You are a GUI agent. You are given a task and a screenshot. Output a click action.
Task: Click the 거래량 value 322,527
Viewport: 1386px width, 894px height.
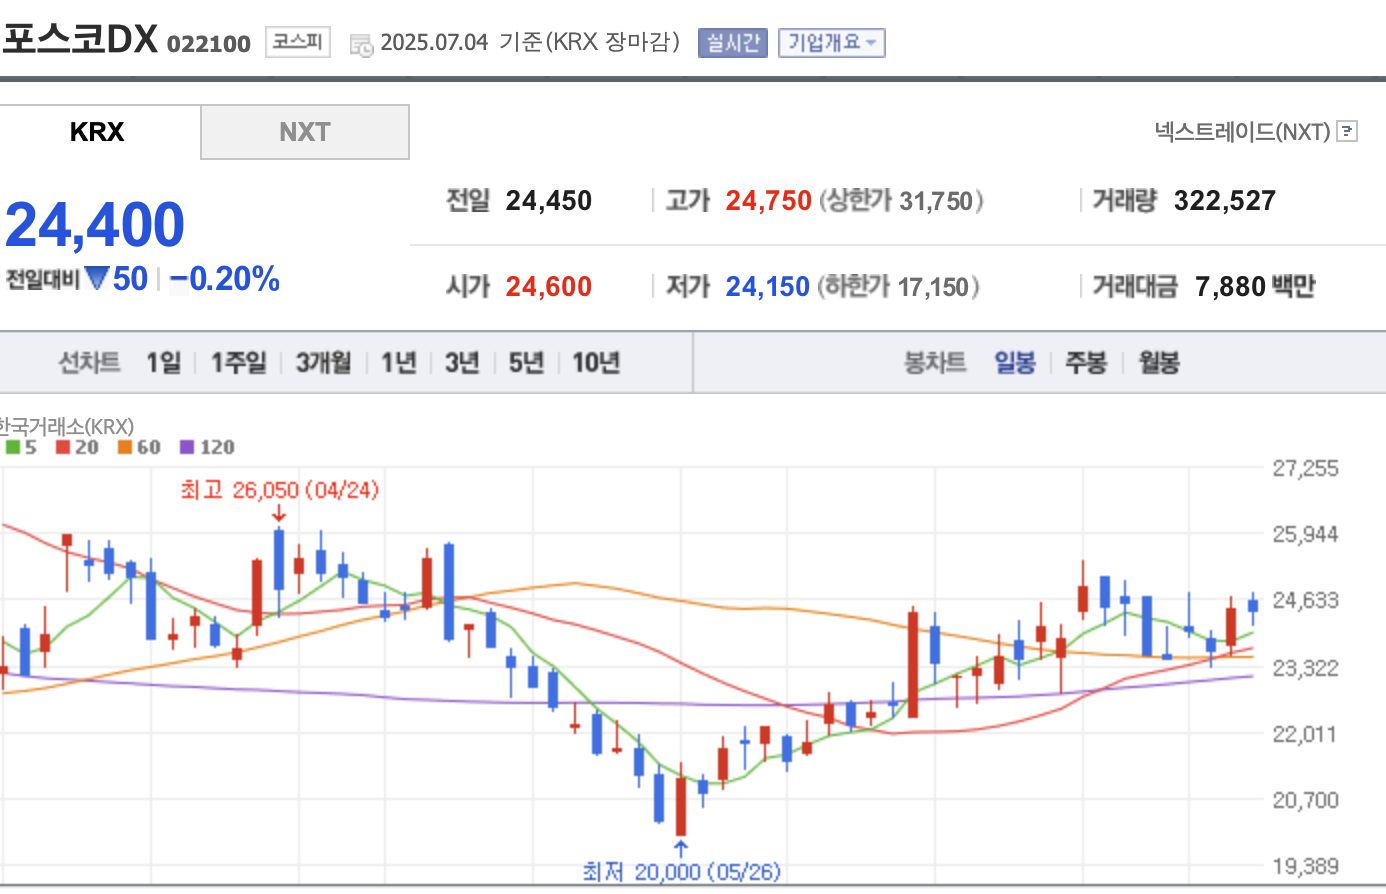(1225, 201)
